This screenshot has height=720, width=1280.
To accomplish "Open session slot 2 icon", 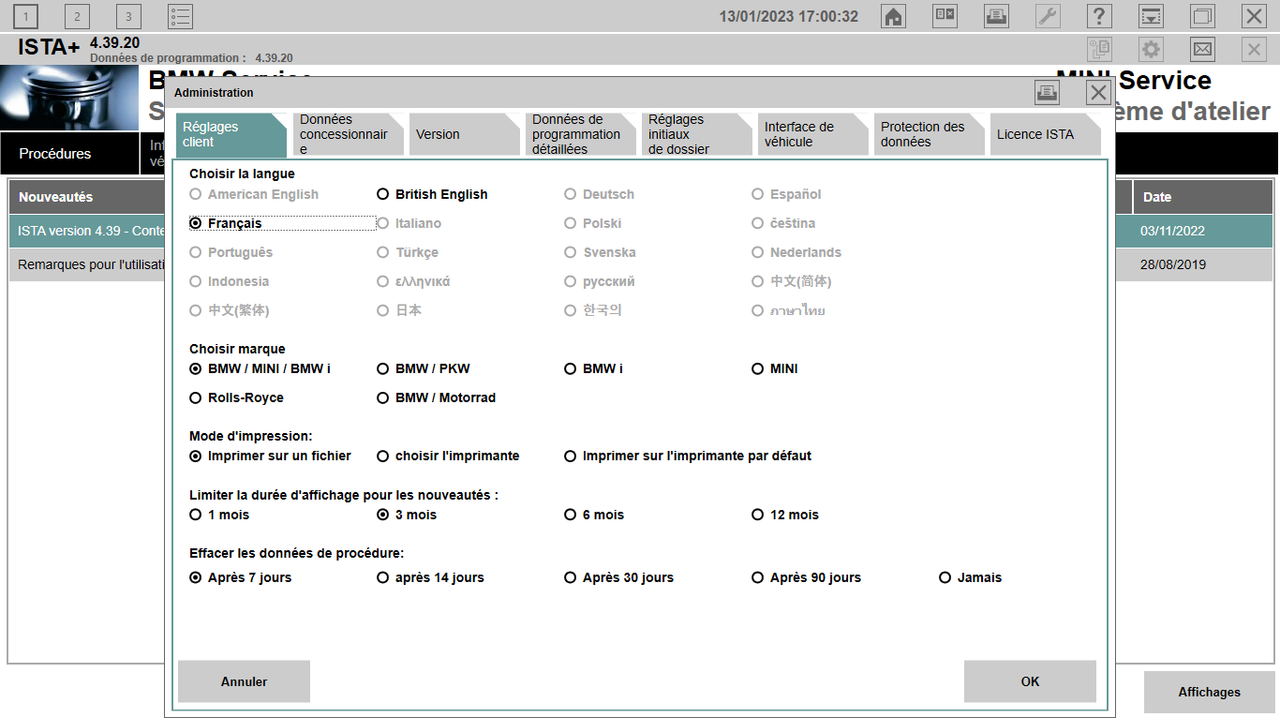I will pyautogui.click(x=77, y=16).
